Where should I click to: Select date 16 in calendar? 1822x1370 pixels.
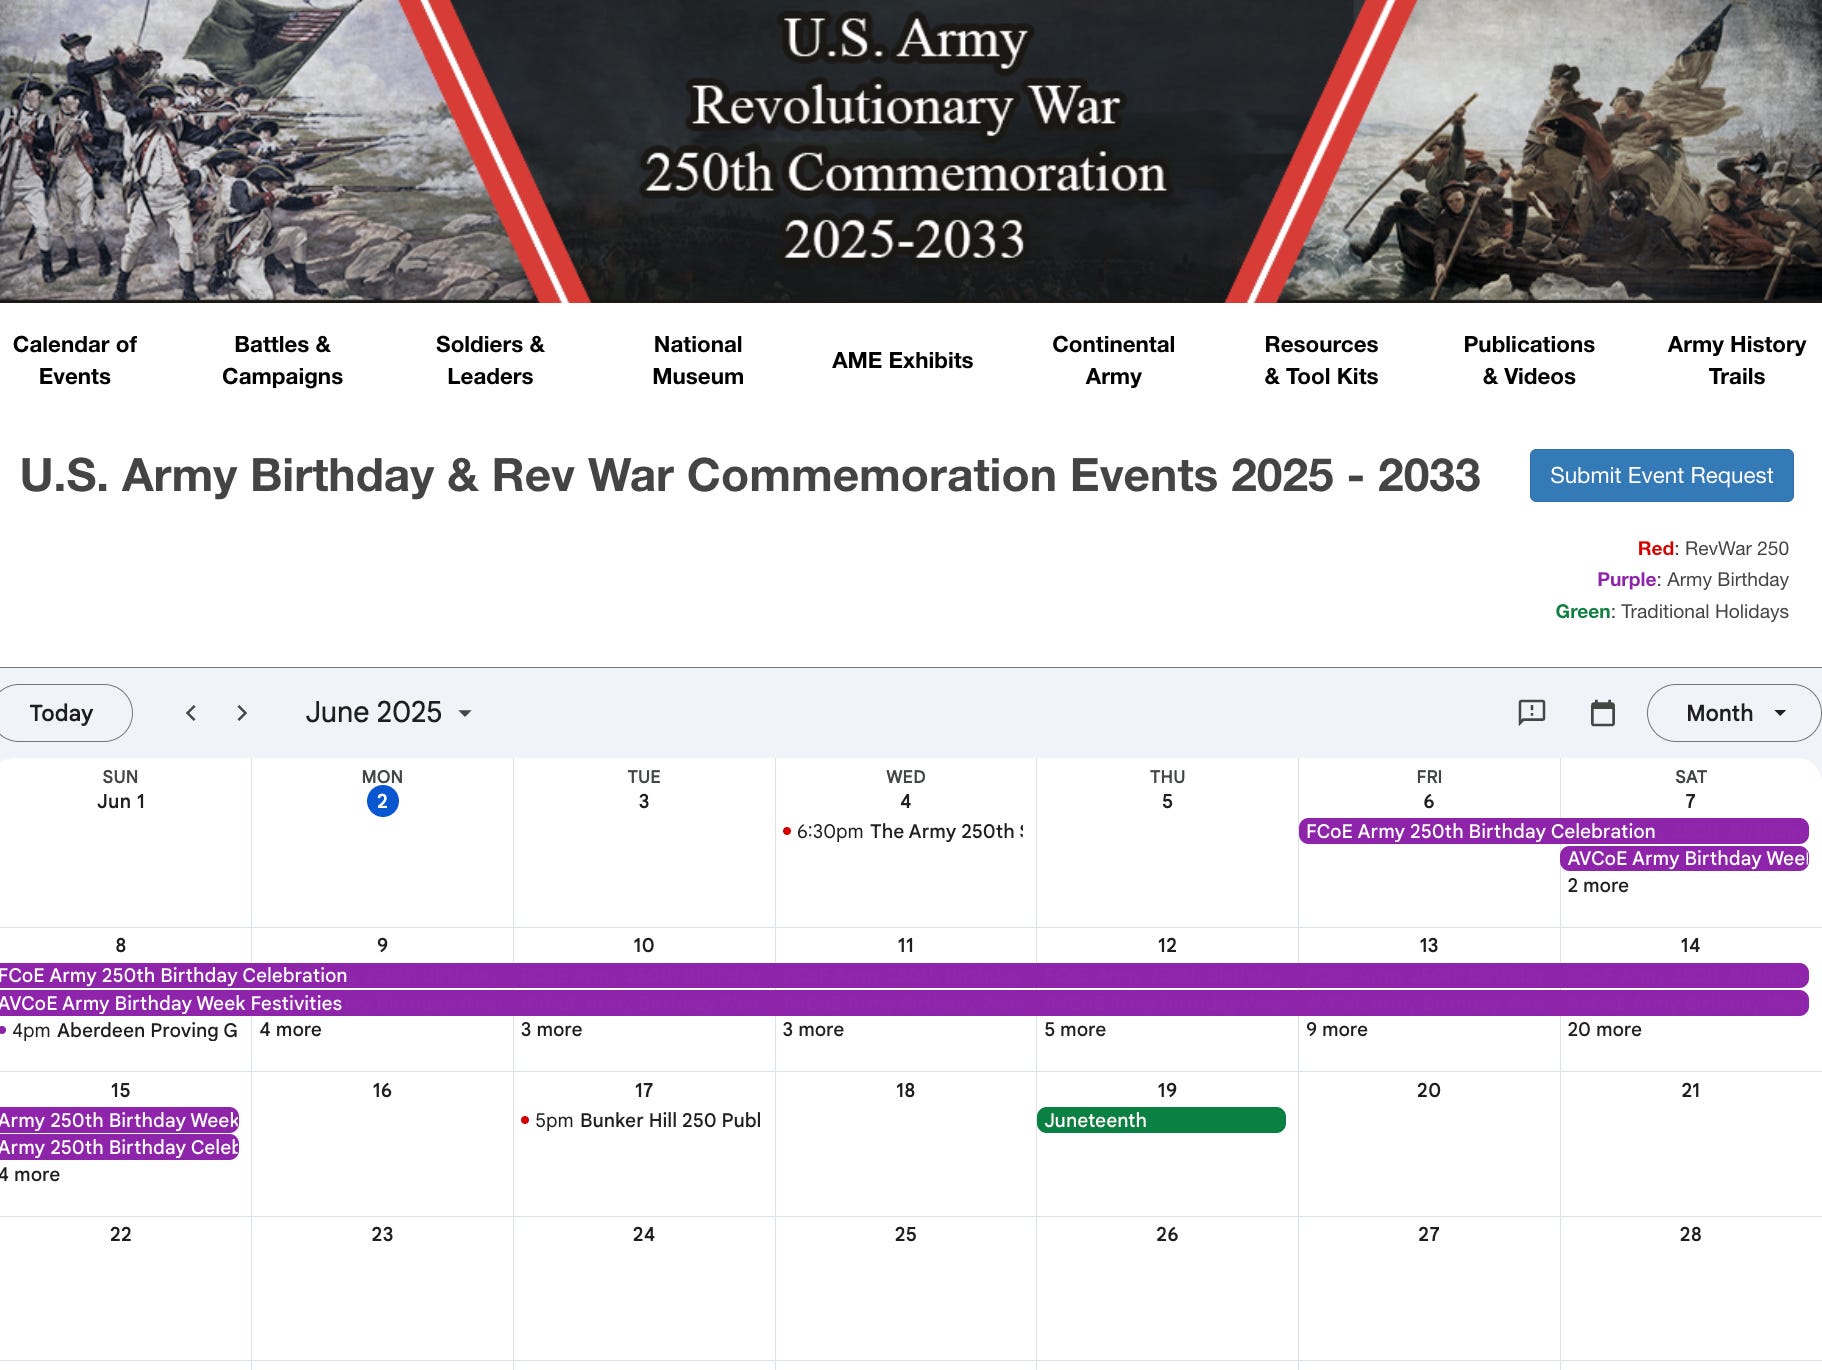382,1090
